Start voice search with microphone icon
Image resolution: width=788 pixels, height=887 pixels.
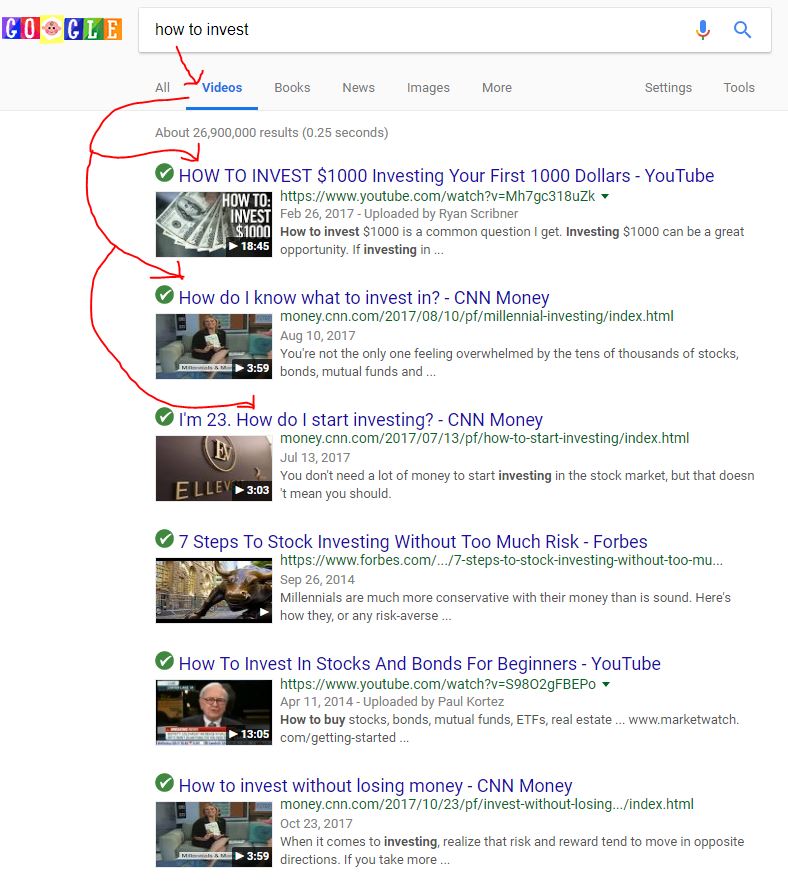[703, 29]
